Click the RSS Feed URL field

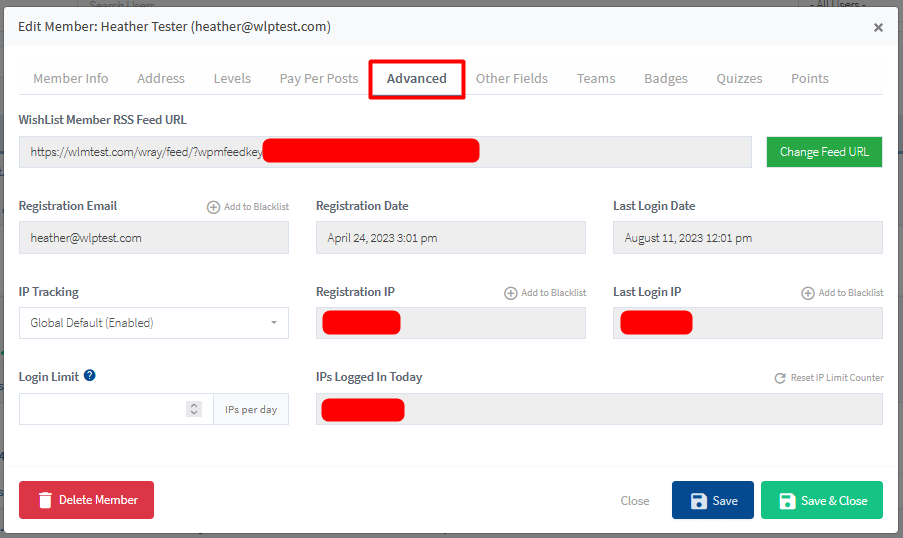[385, 152]
